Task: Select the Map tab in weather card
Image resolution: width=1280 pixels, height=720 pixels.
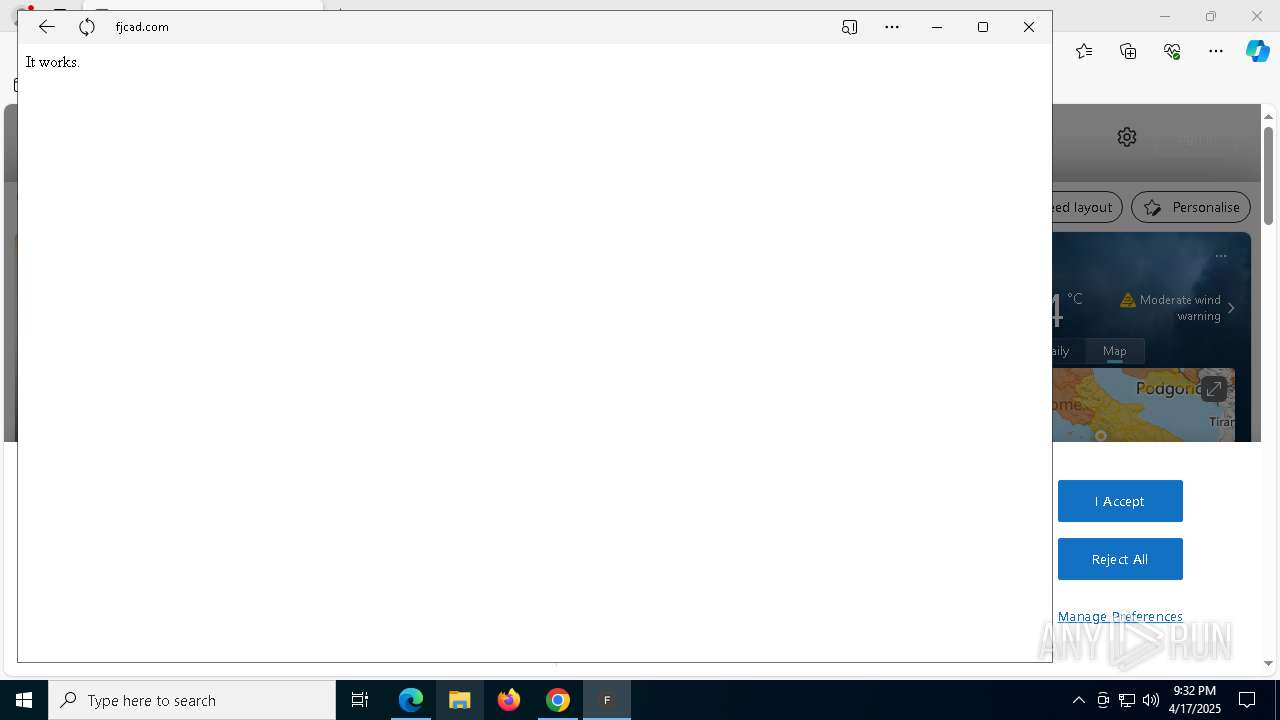Action: [x=1115, y=351]
